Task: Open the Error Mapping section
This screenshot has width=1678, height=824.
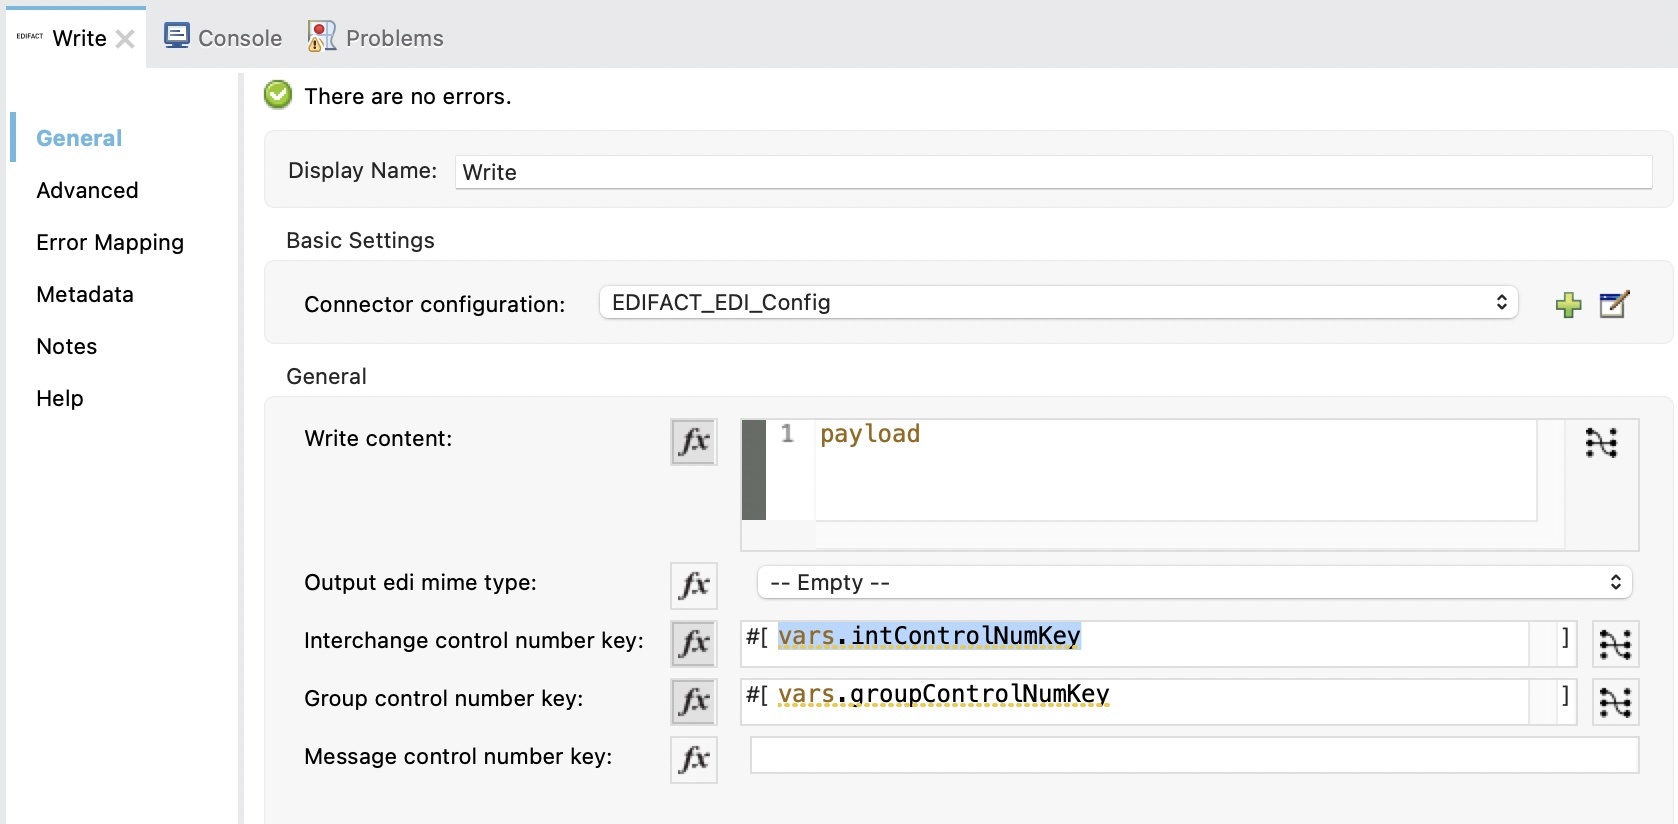Action: [x=110, y=242]
